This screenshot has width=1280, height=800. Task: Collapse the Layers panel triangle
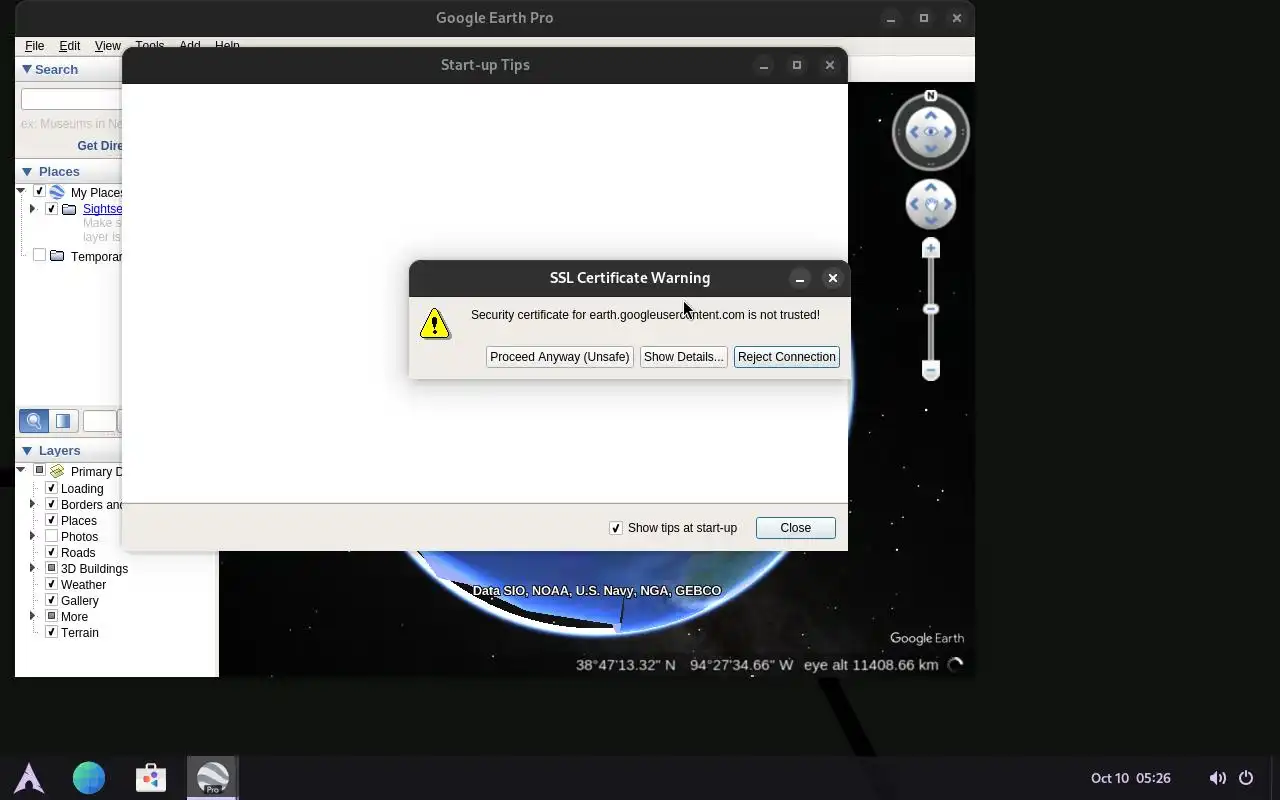click(x=27, y=450)
